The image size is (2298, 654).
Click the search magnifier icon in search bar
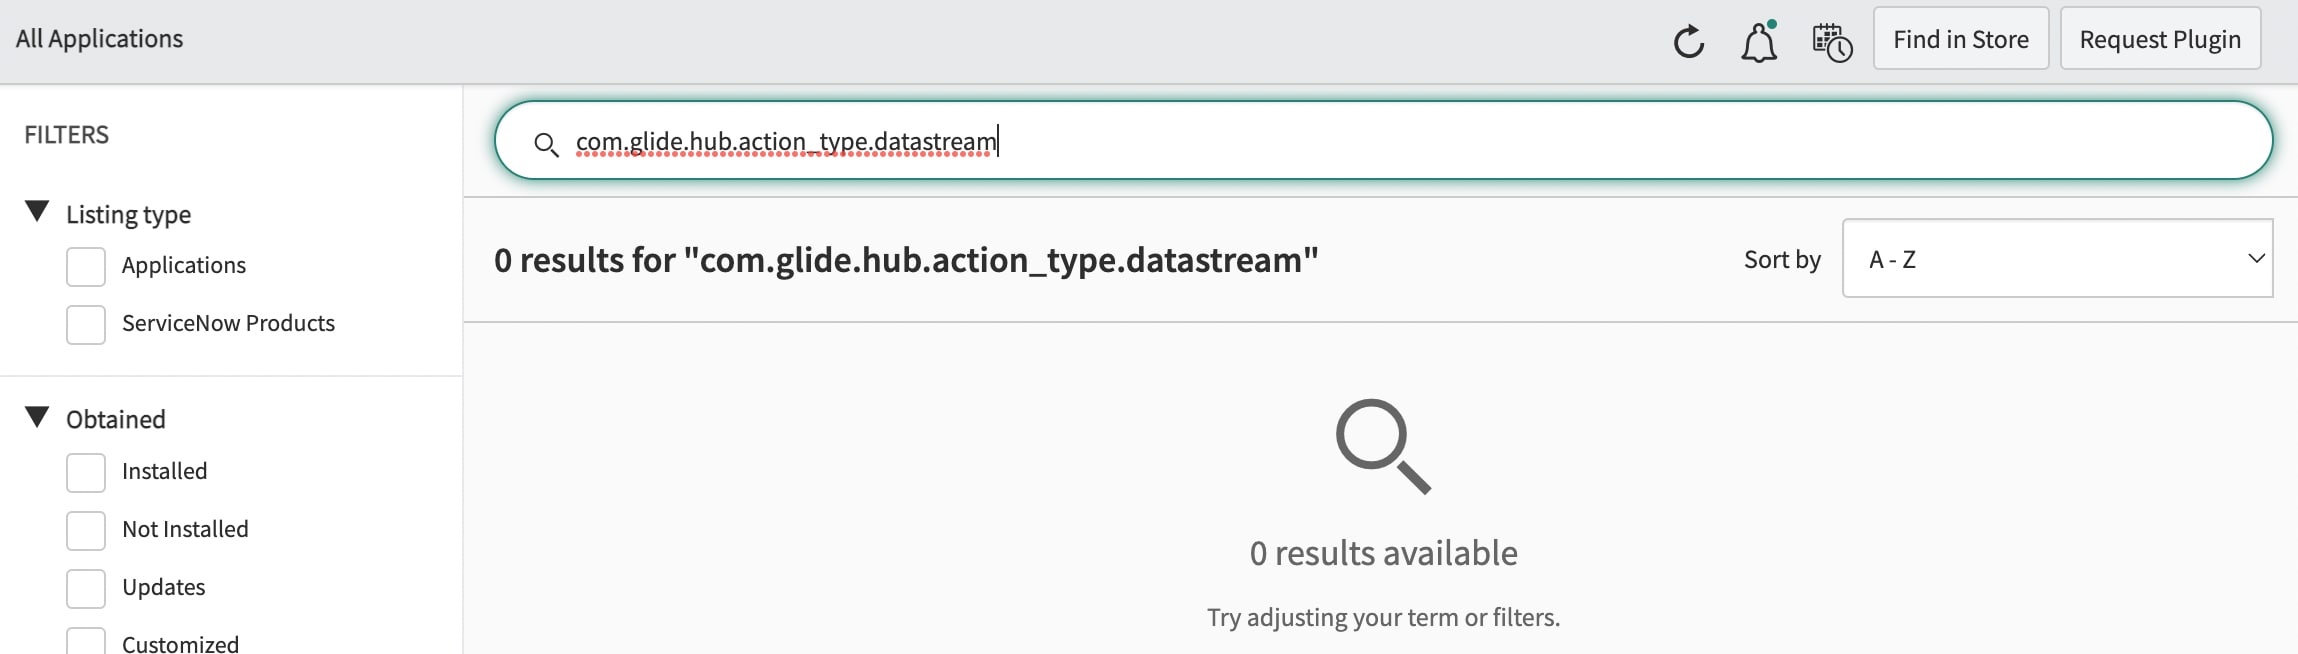pos(546,144)
